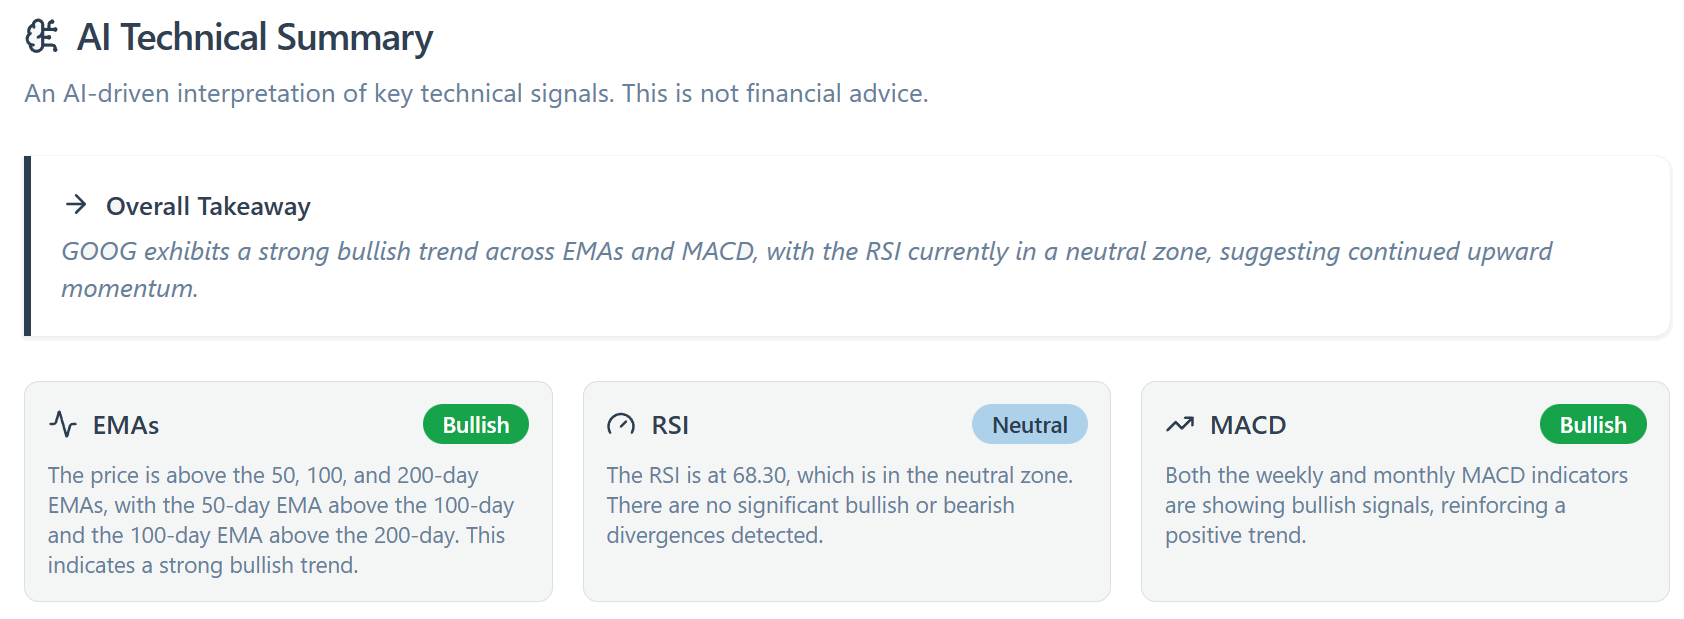The width and height of the screenshot is (1684, 619).
Task: Click the EMA description paragraph
Action: [280, 520]
